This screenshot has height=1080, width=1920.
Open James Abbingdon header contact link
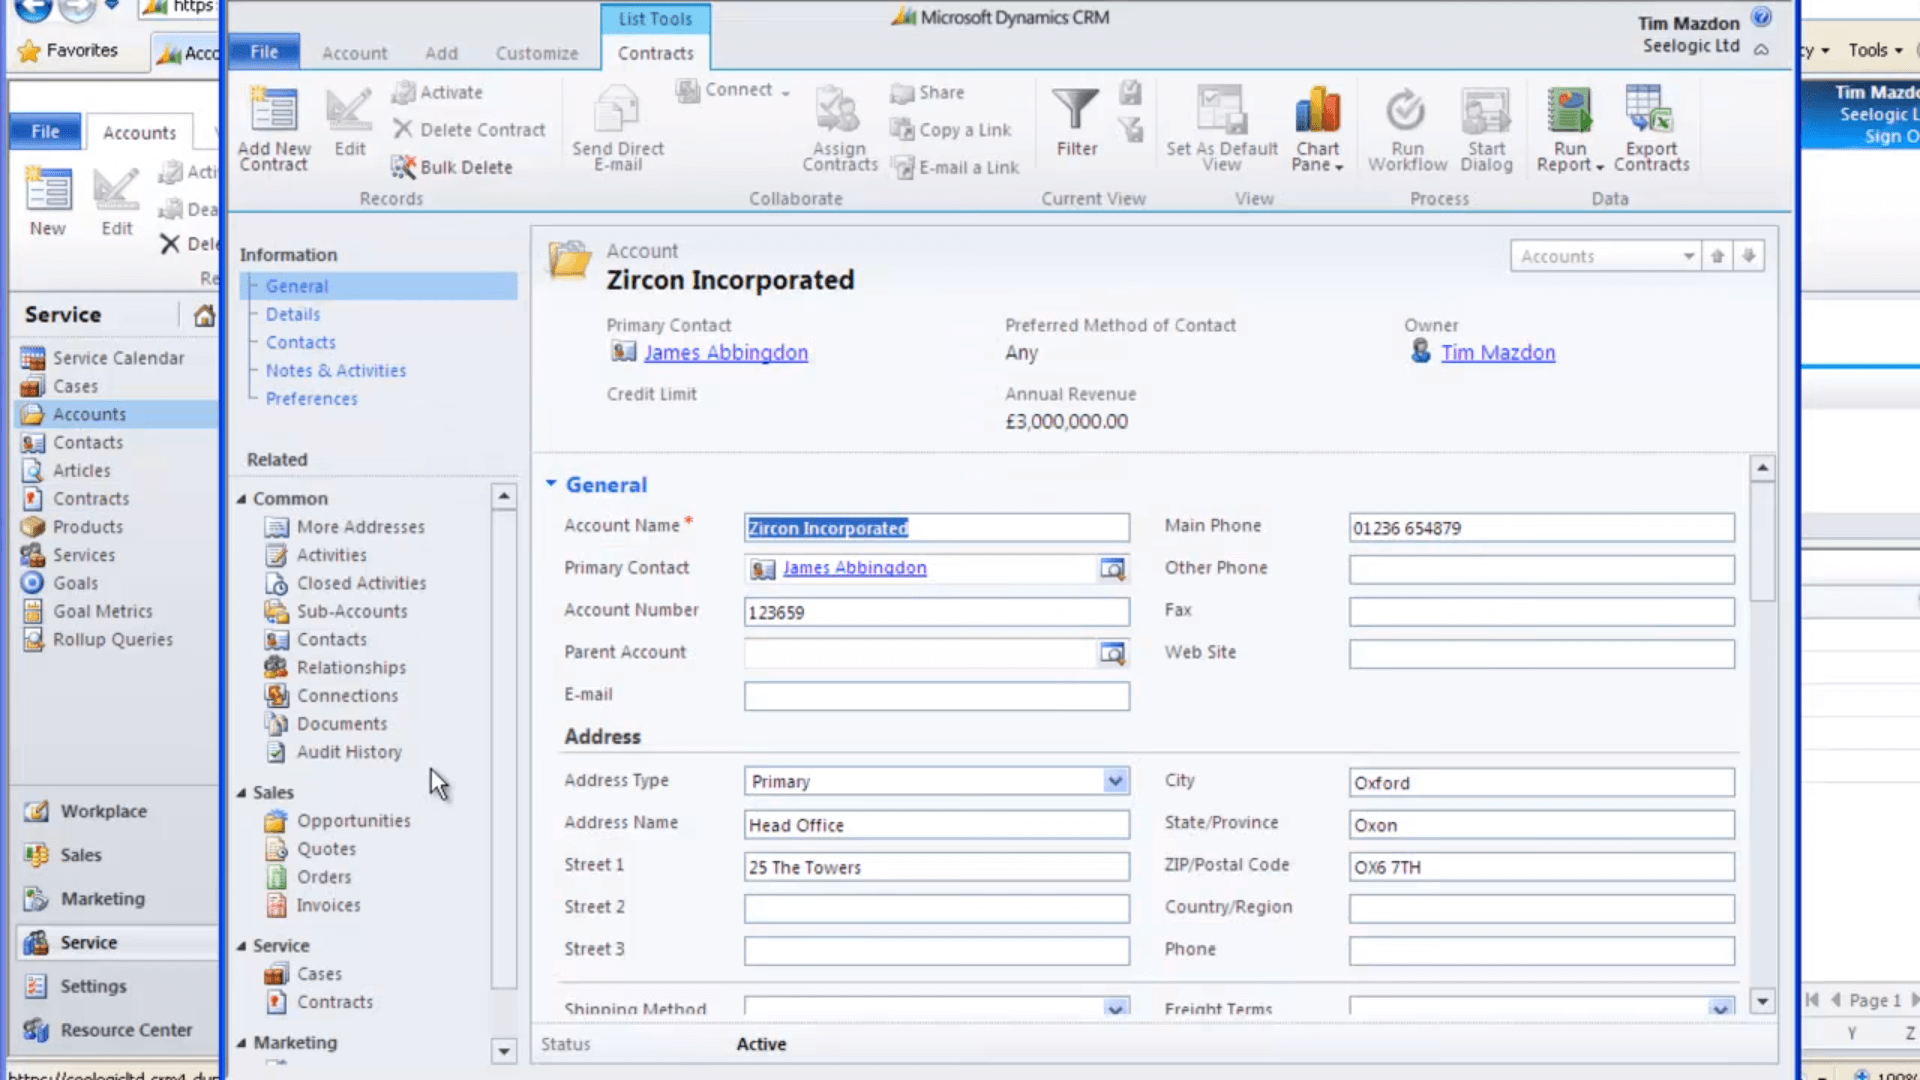[726, 352]
